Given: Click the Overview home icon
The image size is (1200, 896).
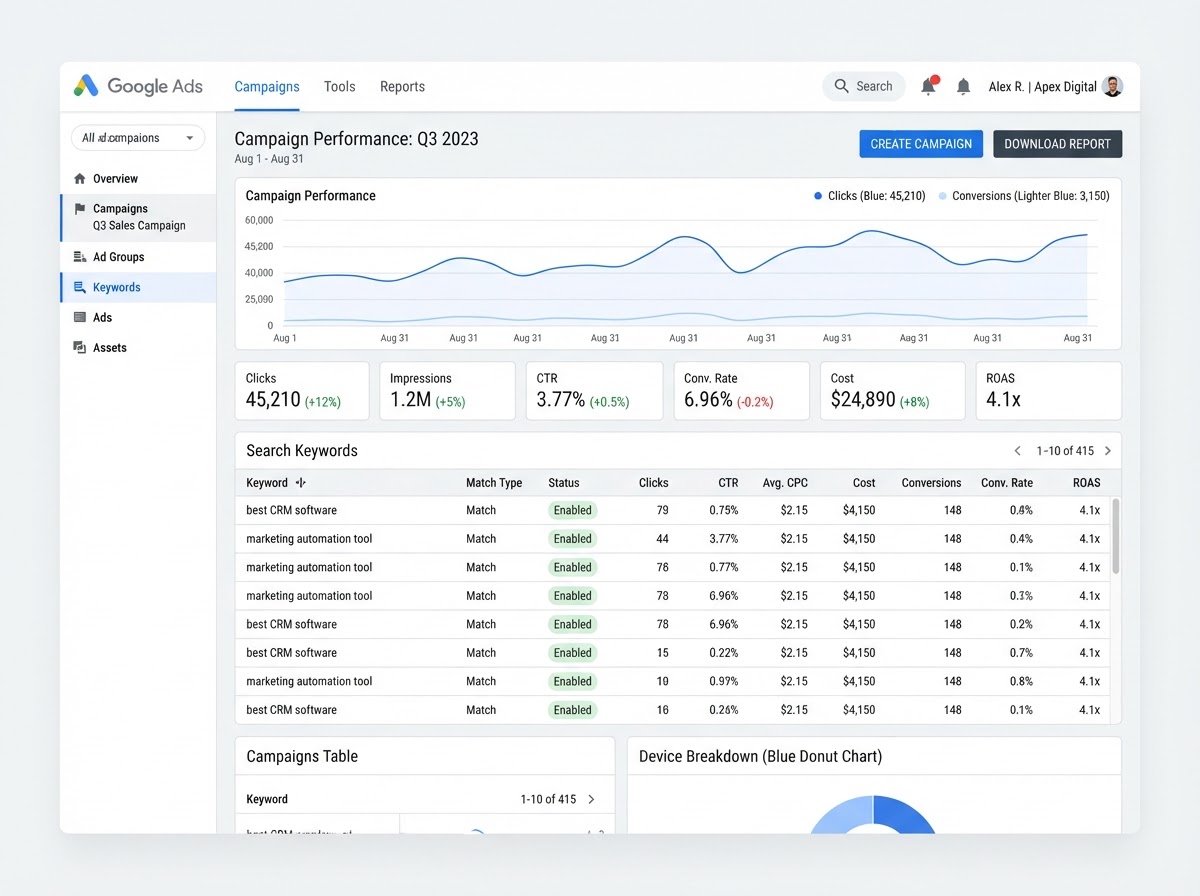Looking at the screenshot, I should [x=80, y=179].
